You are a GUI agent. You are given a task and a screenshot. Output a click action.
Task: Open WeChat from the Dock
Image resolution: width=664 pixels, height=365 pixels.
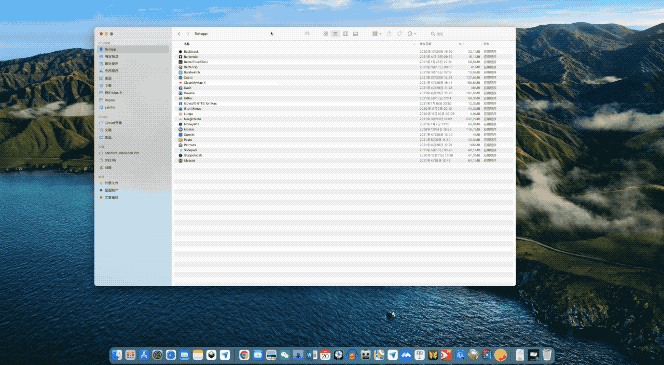pyautogui.click(x=285, y=355)
